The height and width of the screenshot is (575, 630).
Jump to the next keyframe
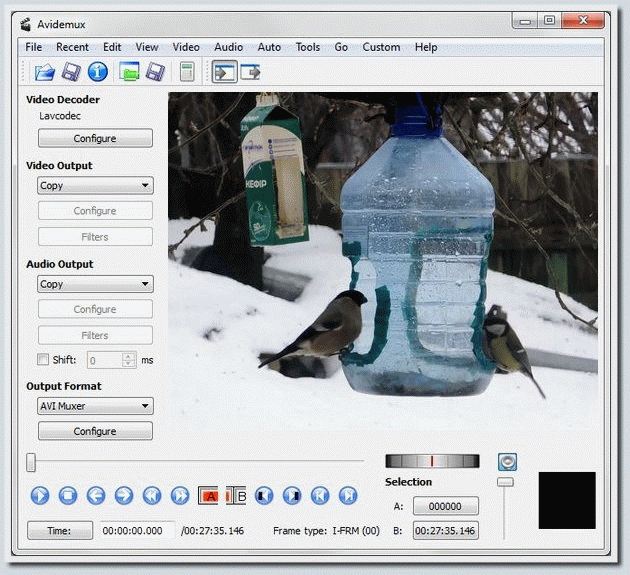click(x=180, y=495)
